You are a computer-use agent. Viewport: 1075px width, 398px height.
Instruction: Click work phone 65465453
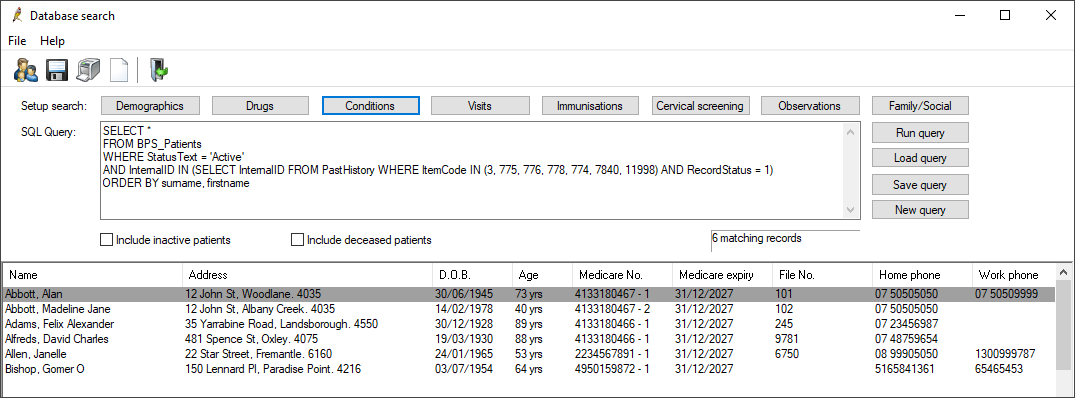999,369
